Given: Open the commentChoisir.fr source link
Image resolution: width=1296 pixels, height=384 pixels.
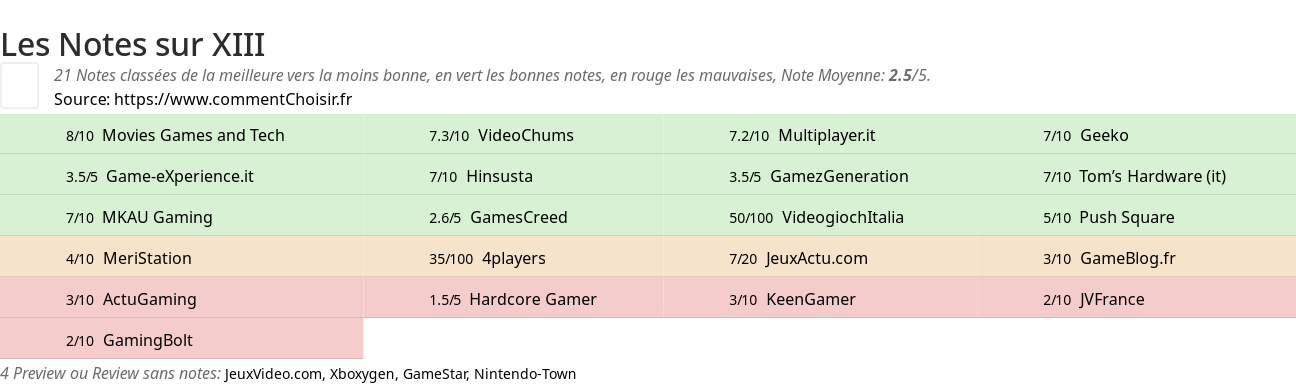Looking at the screenshot, I should [233, 99].
